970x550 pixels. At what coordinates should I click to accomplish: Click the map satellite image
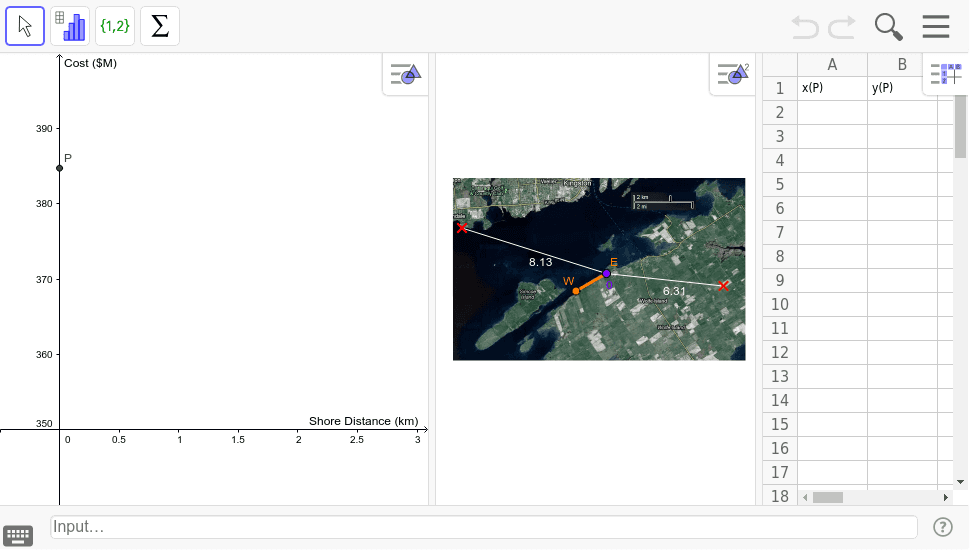pyautogui.click(x=599, y=269)
